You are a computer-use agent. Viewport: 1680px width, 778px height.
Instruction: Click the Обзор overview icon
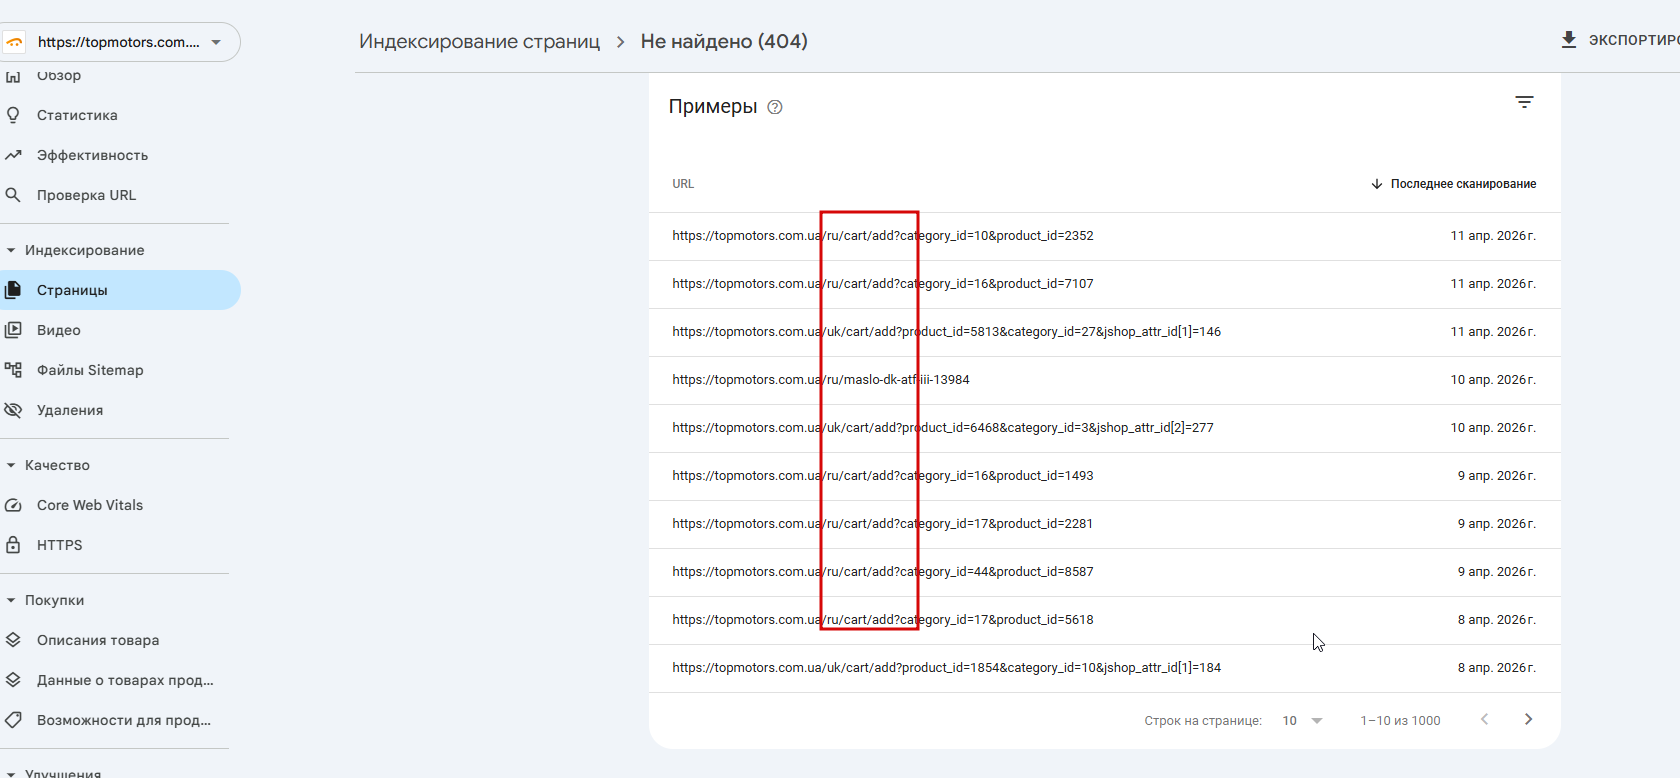coord(13,76)
